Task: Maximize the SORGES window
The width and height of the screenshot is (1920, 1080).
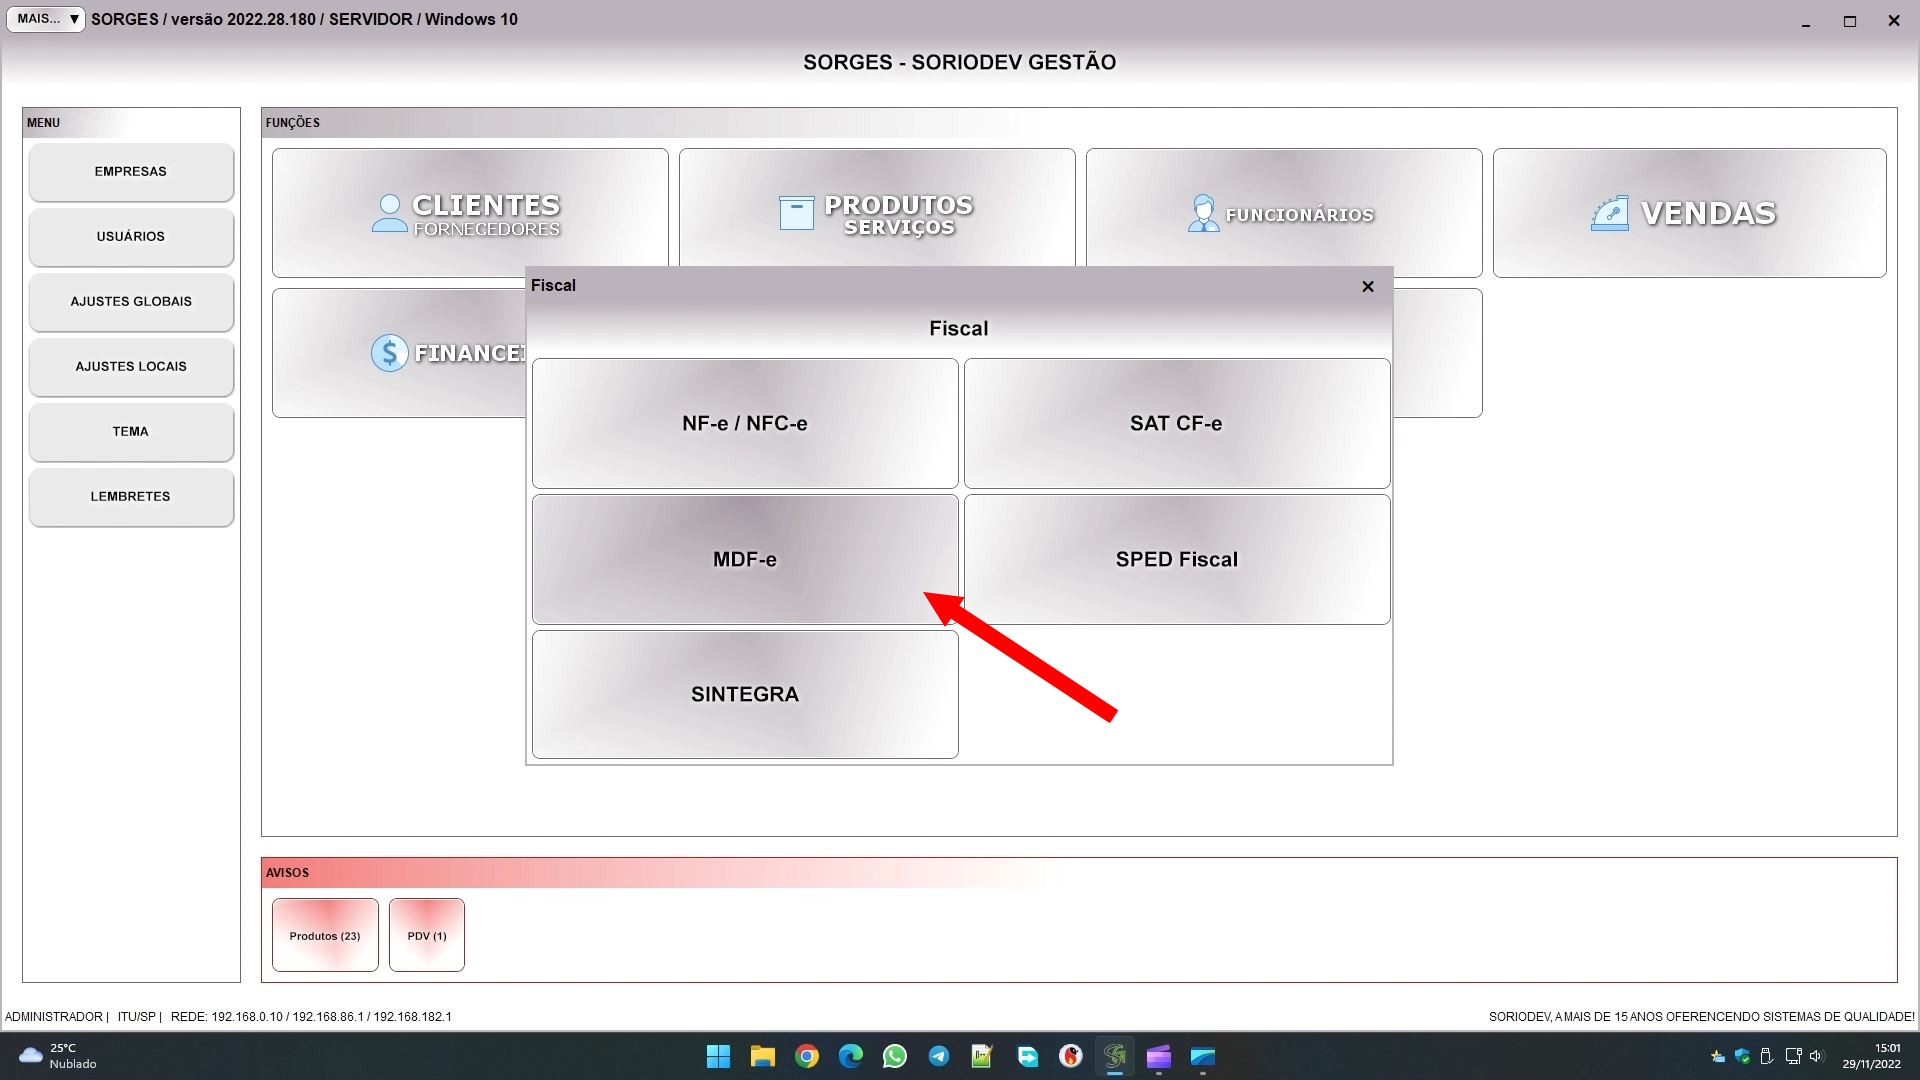Action: 1850,21
